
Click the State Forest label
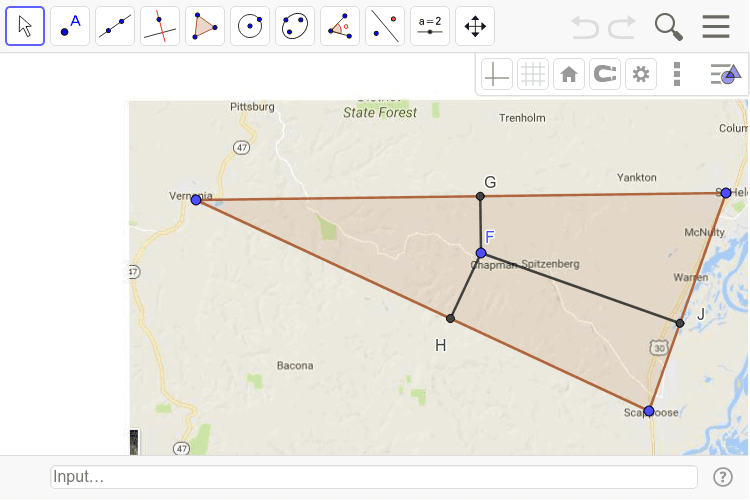[x=380, y=112]
